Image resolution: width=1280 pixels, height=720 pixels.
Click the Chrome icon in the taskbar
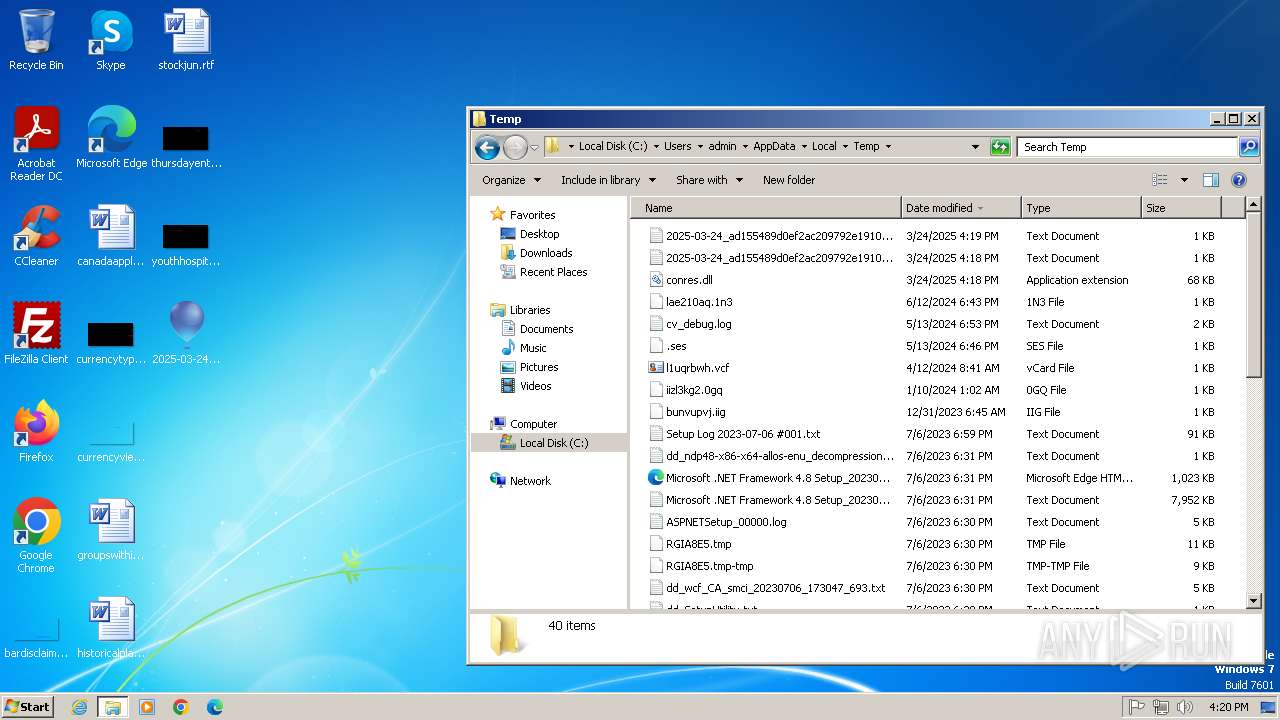[x=181, y=707]
